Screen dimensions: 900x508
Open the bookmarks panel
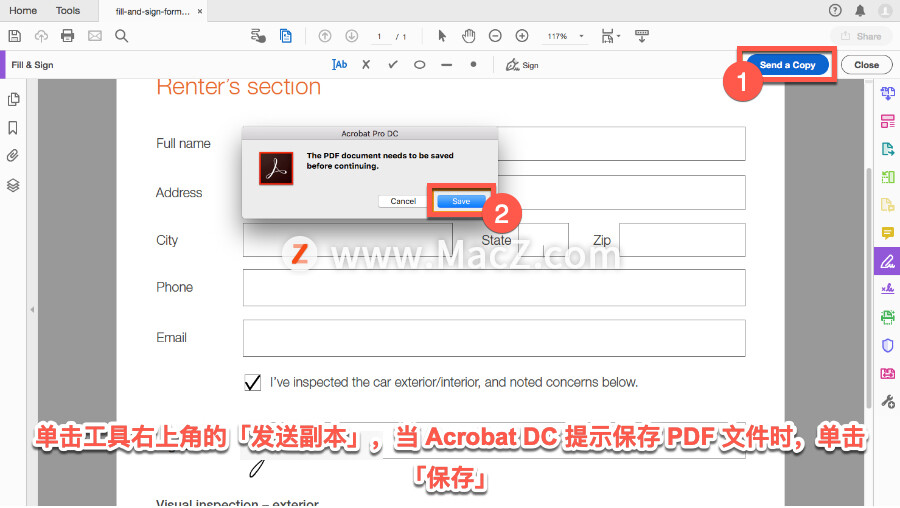pyautogui.click(x=13, y=127)
